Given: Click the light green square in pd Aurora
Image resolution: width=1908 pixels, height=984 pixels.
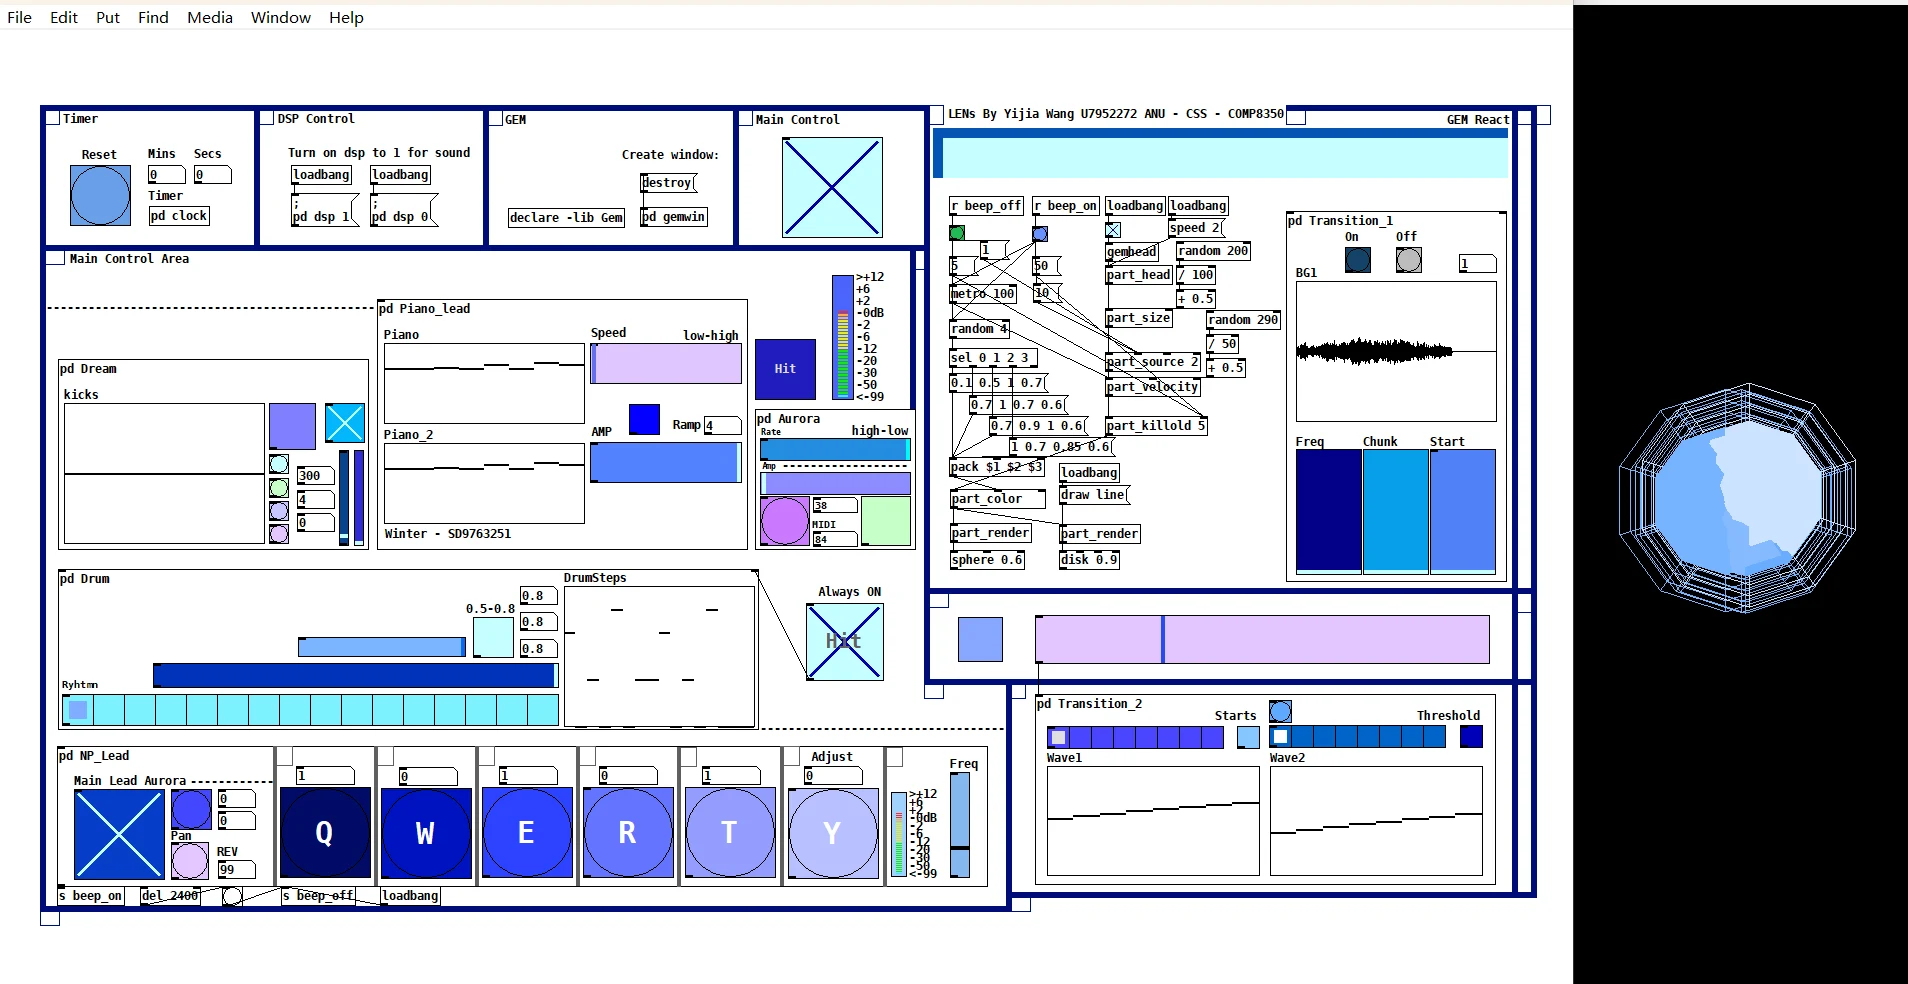Looking at the screenshot, I should [886, 521].
